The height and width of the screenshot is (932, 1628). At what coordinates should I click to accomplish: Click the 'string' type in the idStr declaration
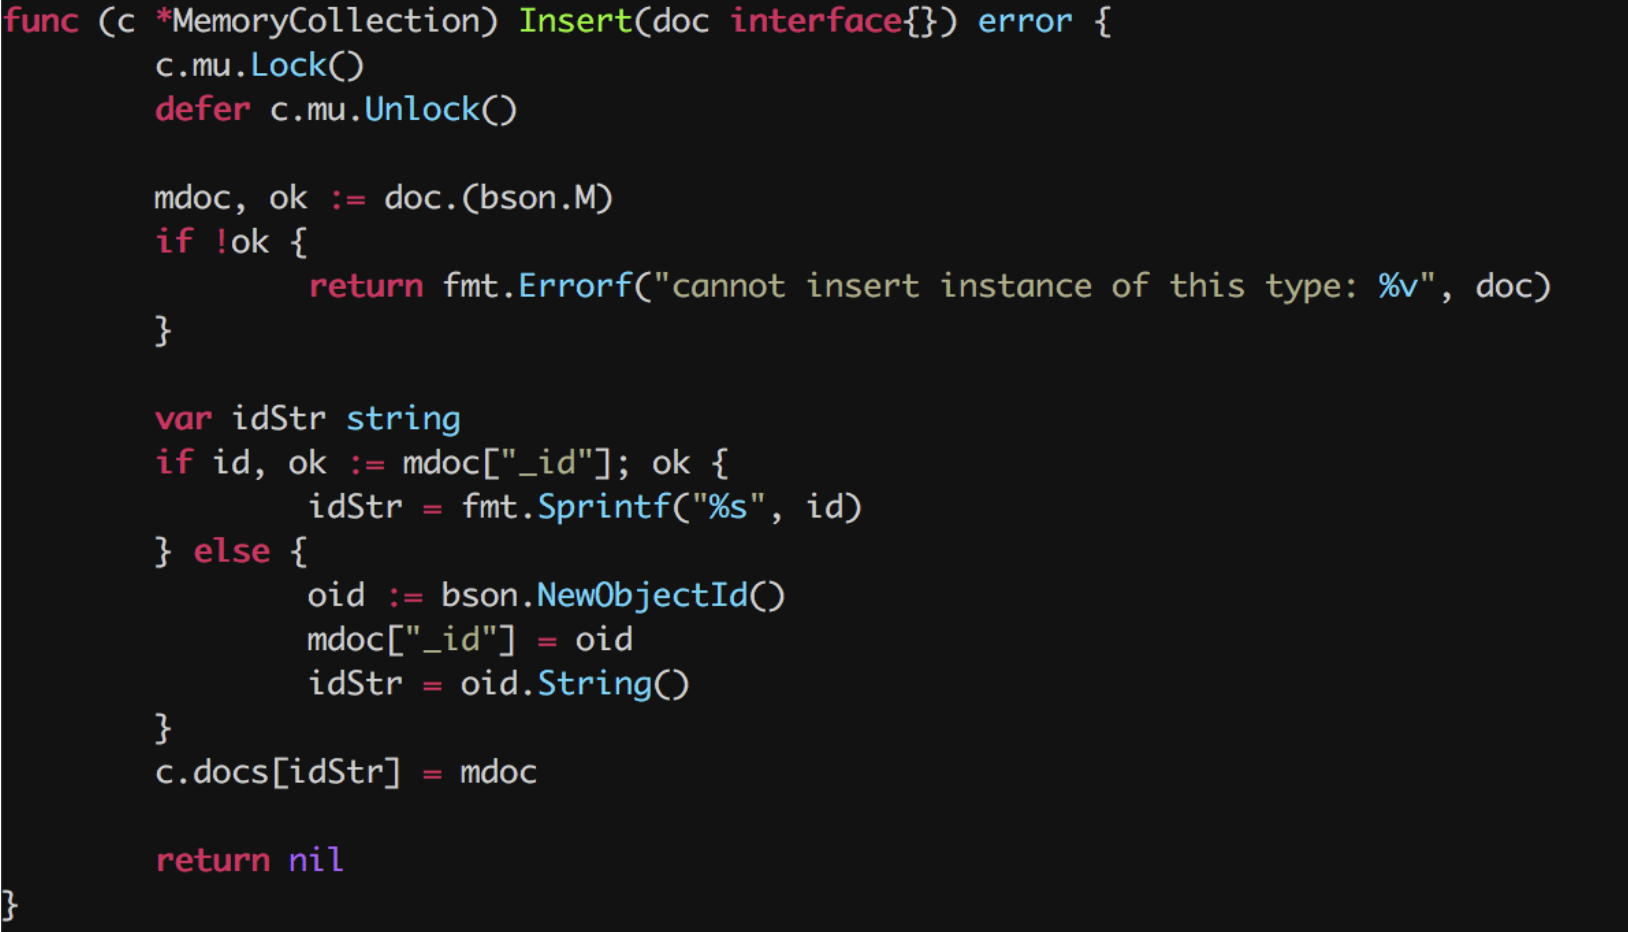[x=403, y=418]
